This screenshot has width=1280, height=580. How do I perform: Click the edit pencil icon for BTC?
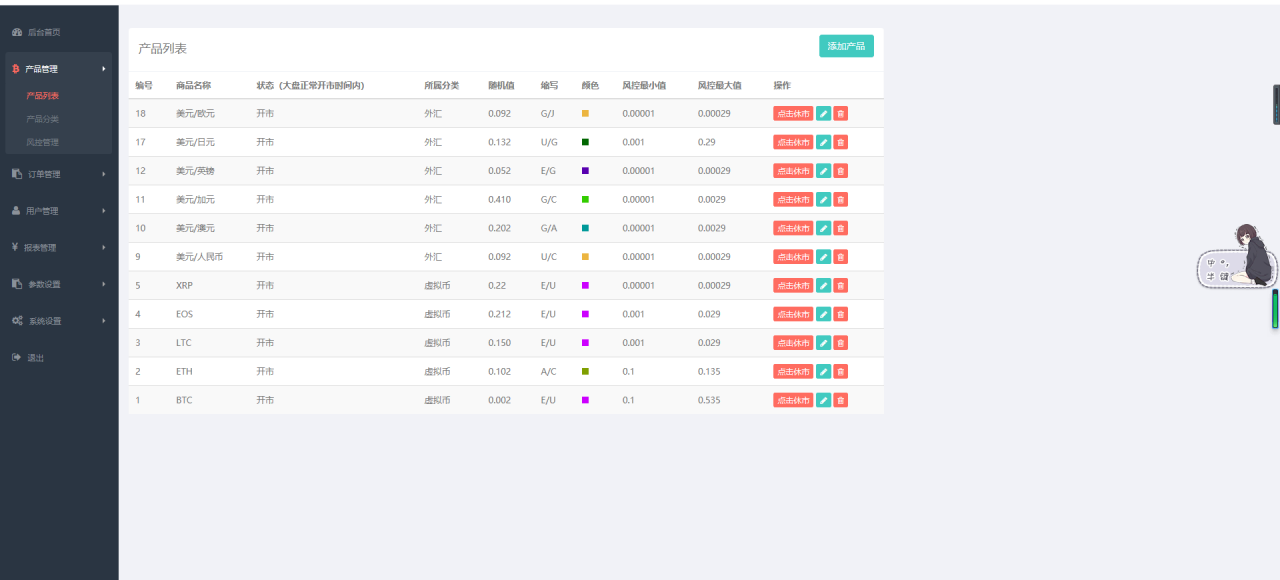(823, 400)
